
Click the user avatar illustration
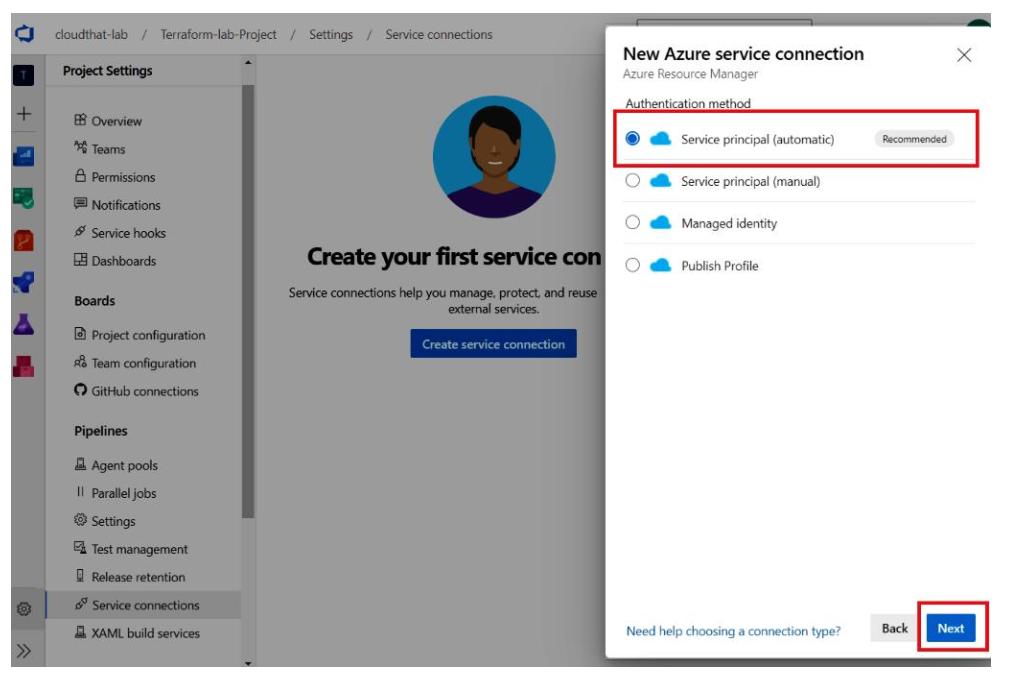click(494, 157)
